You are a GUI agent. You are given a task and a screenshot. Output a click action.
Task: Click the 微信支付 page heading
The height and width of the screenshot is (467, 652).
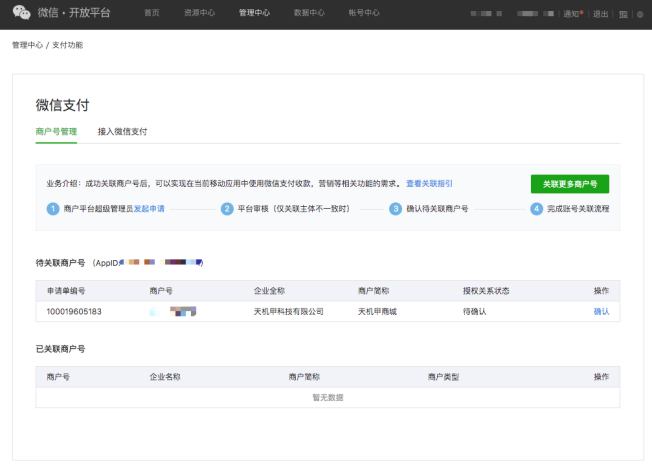(x=62, y=105)
